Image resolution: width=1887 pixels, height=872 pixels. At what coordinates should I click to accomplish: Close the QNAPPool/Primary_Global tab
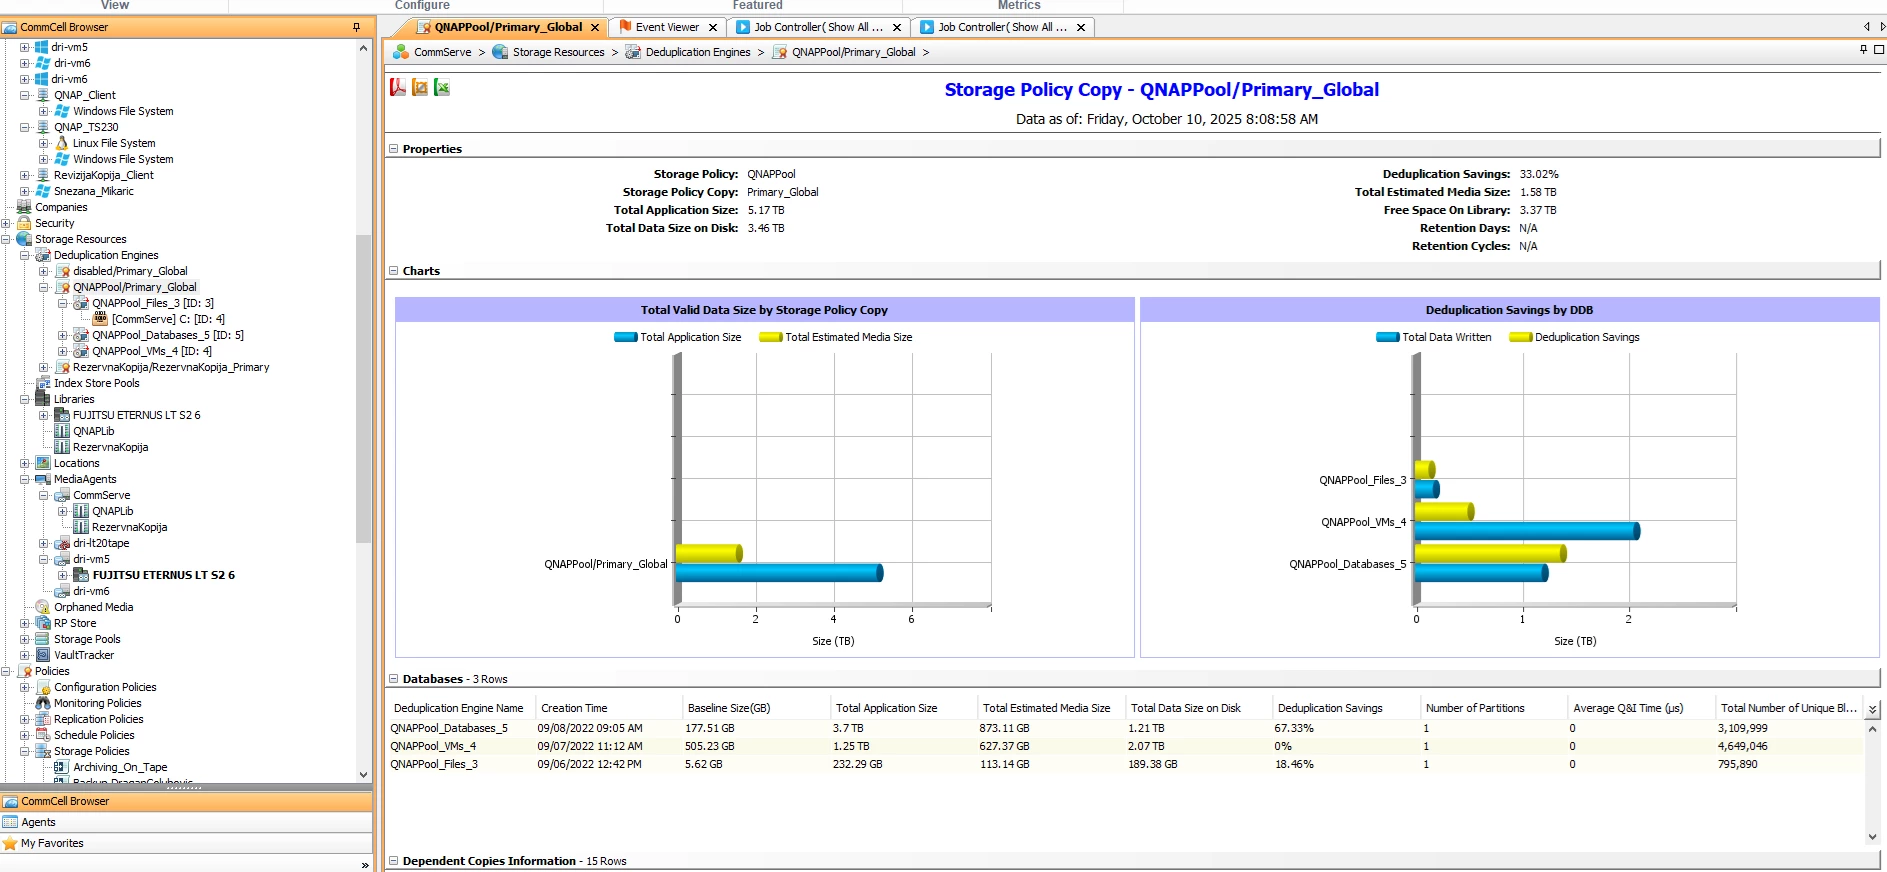point(595,28)
